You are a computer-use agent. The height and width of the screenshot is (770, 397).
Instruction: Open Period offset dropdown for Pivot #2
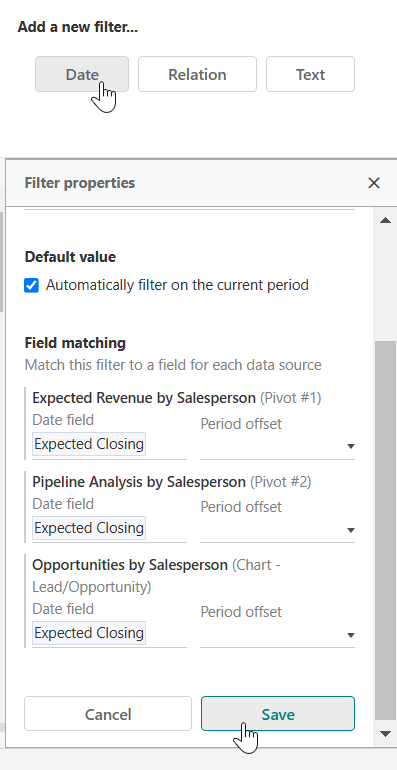click(x=277, y=529)
